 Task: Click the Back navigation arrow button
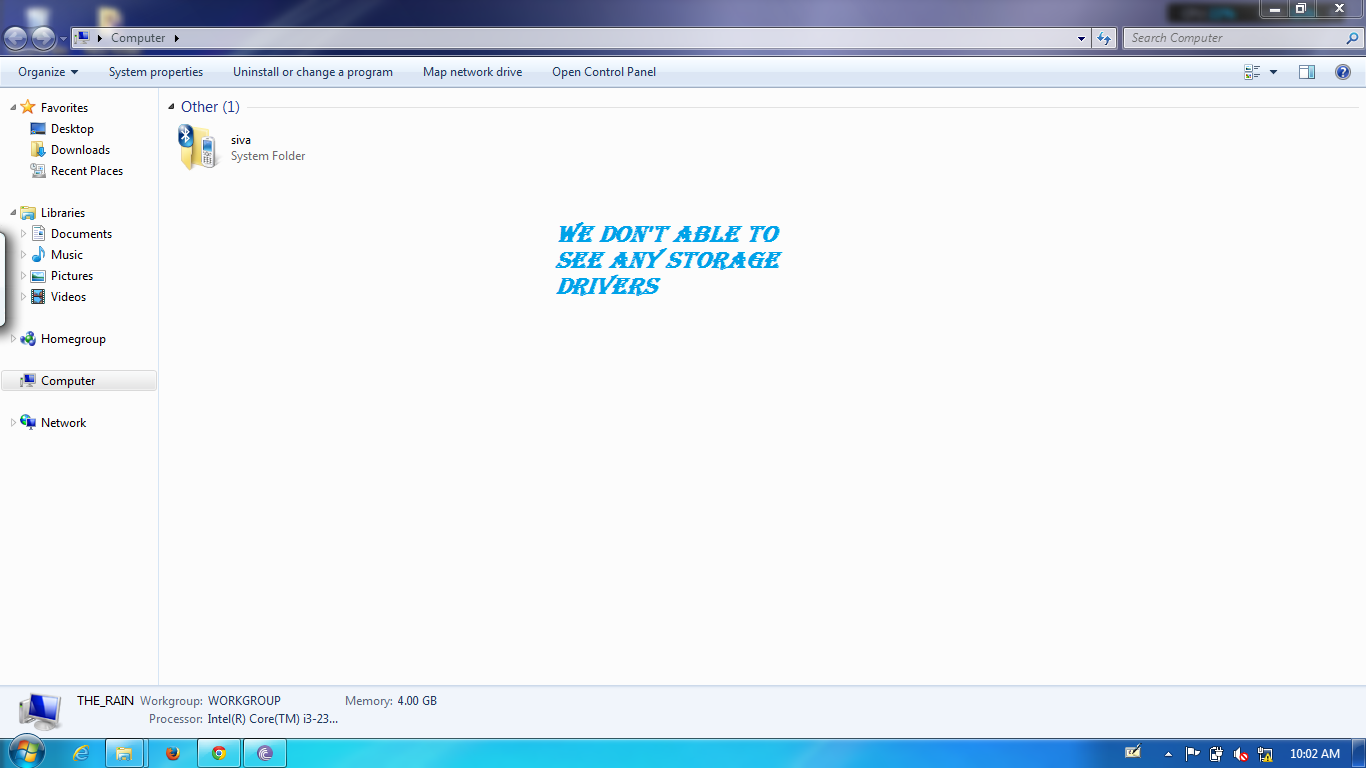16,38
